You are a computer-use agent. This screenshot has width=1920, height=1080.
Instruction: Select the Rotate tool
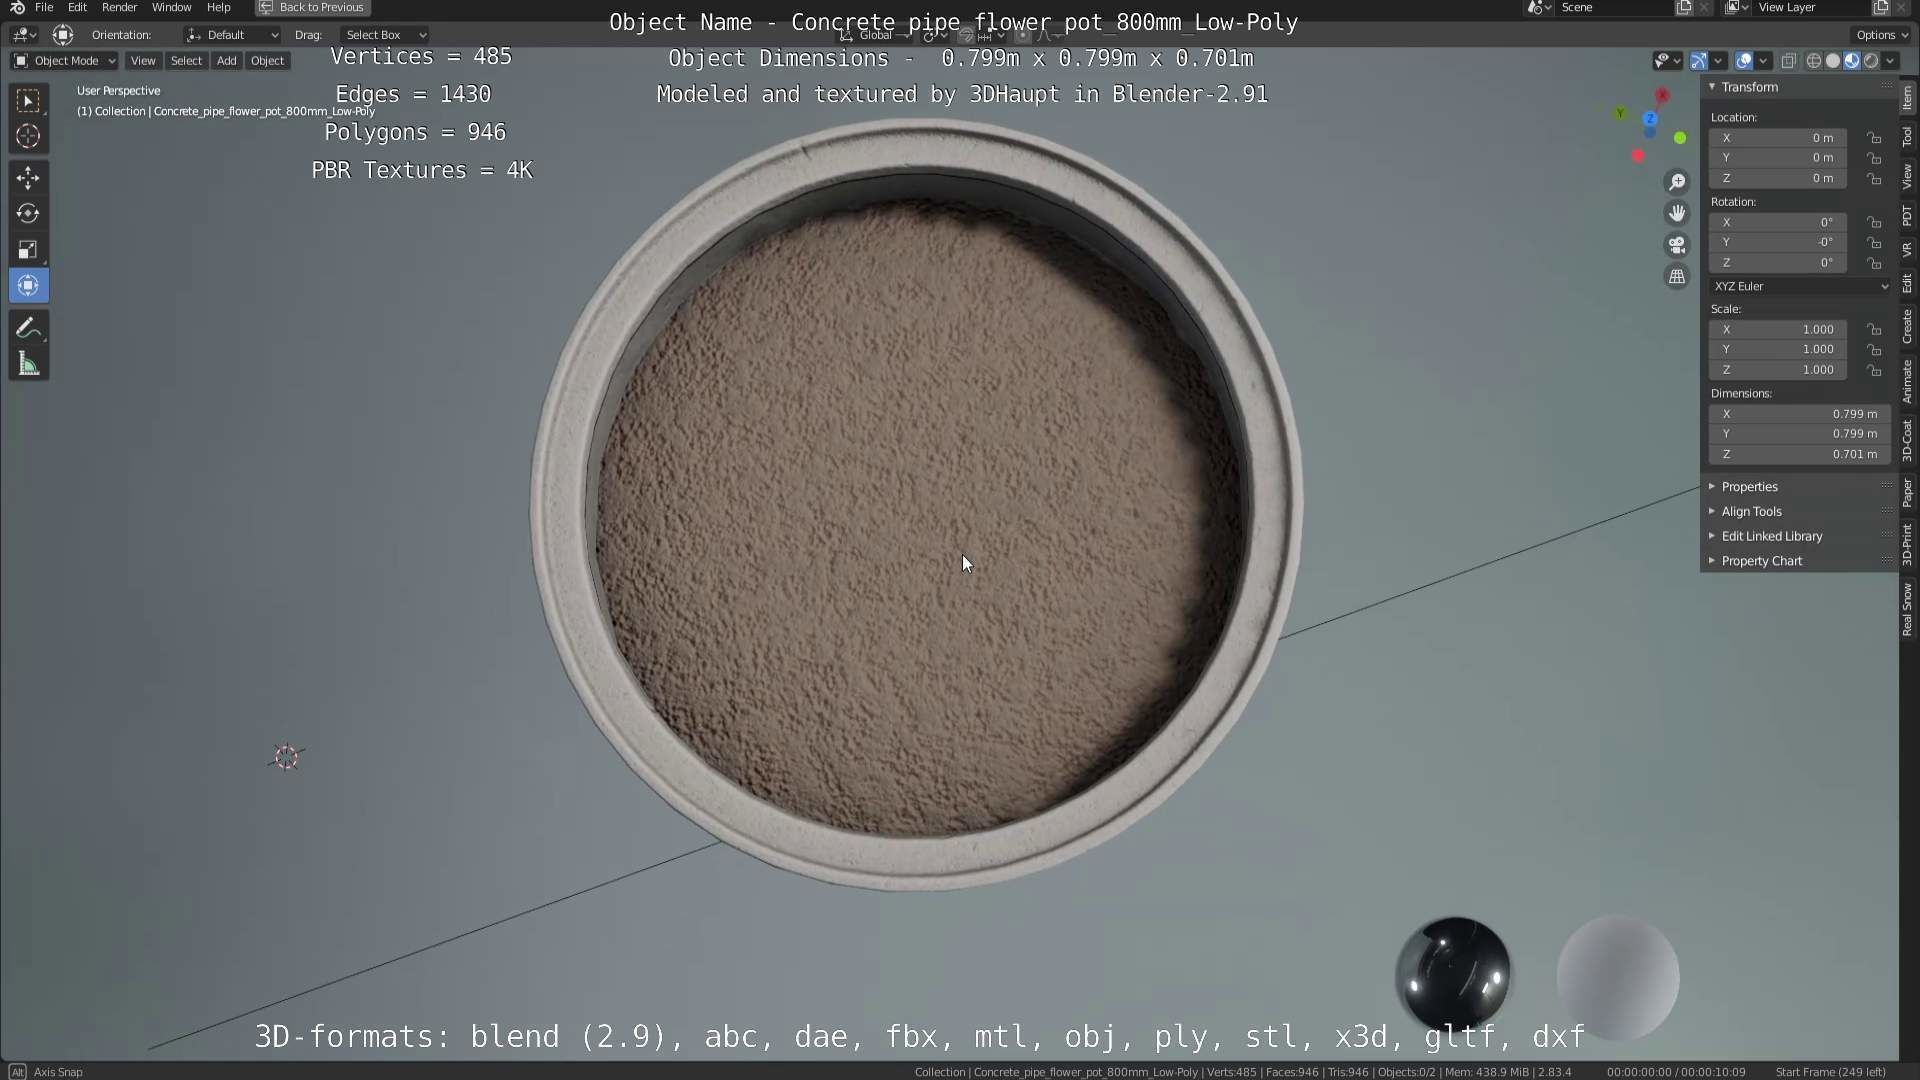click(28, 214)
